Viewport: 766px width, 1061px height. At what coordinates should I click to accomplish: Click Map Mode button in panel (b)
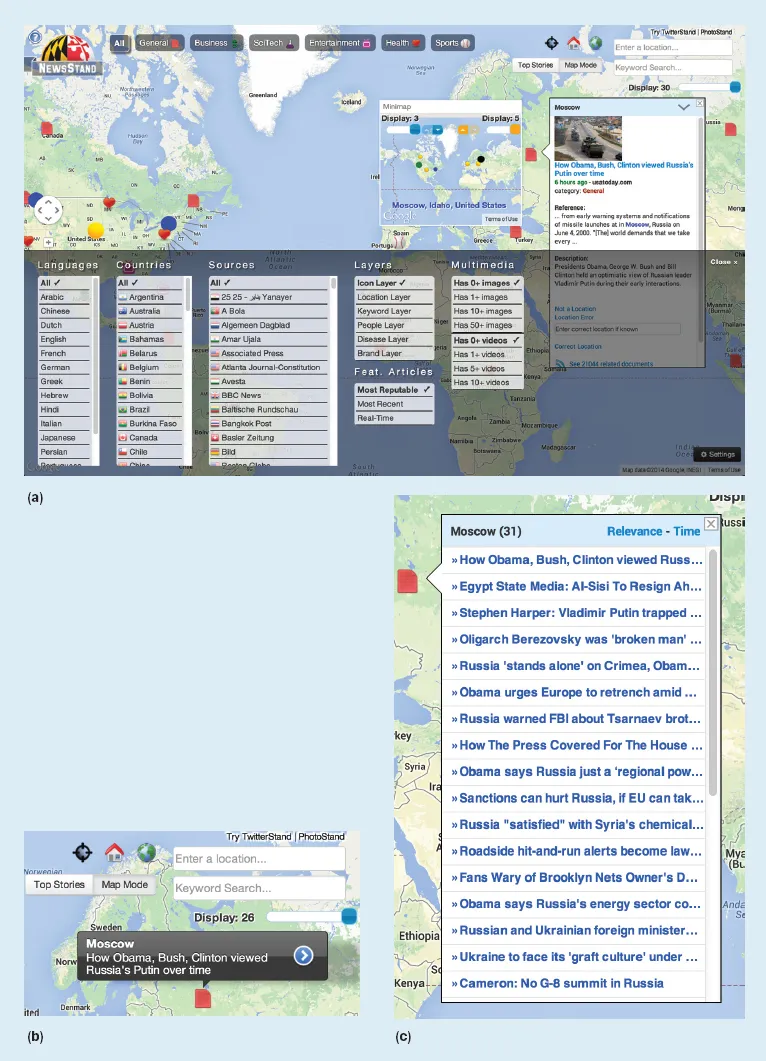tap(125, 885)
